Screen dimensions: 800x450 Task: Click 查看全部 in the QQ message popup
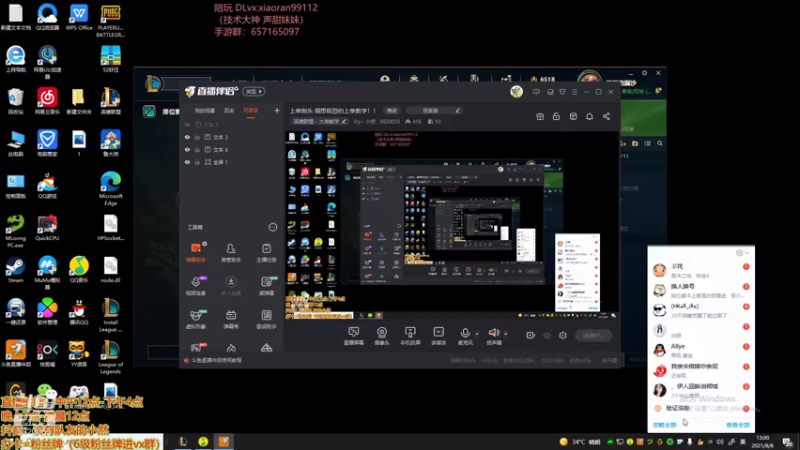click(738, 424)
